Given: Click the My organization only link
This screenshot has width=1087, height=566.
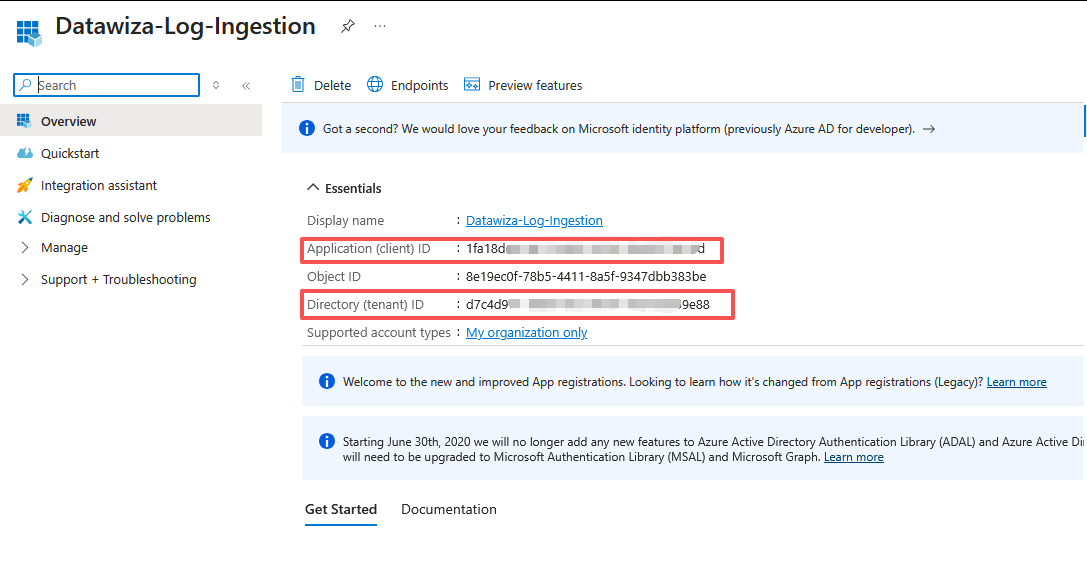Looking at the screenshot, I should point(526,332).
